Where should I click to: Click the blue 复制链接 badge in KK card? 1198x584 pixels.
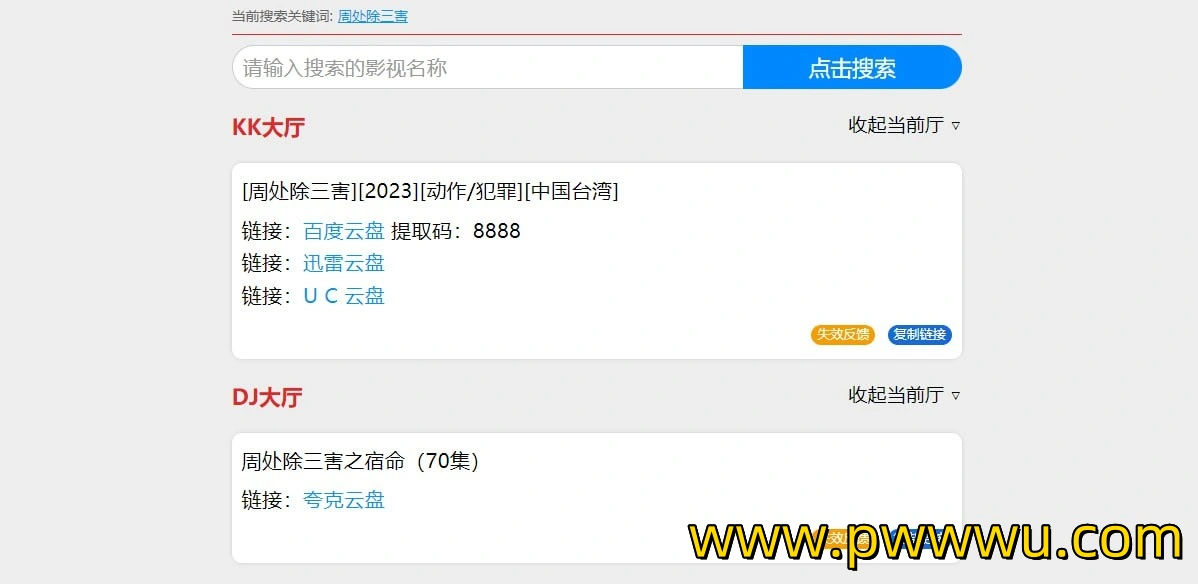pos(920,335)
